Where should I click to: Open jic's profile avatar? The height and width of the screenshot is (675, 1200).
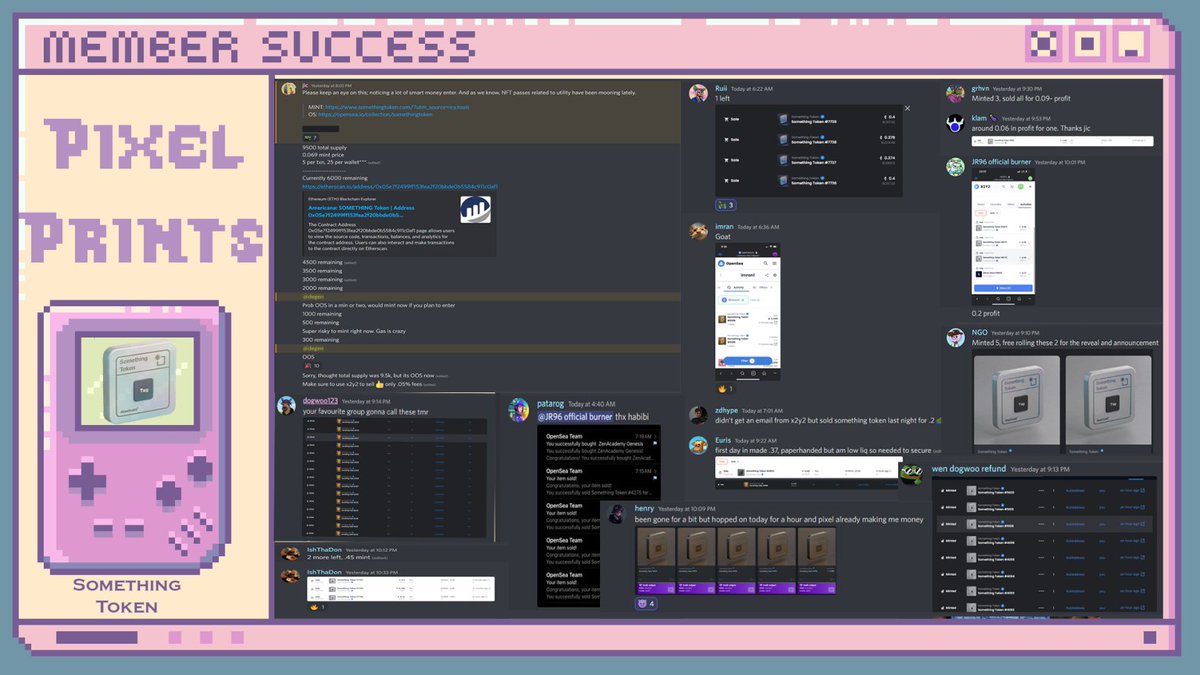tap(289, 89)
